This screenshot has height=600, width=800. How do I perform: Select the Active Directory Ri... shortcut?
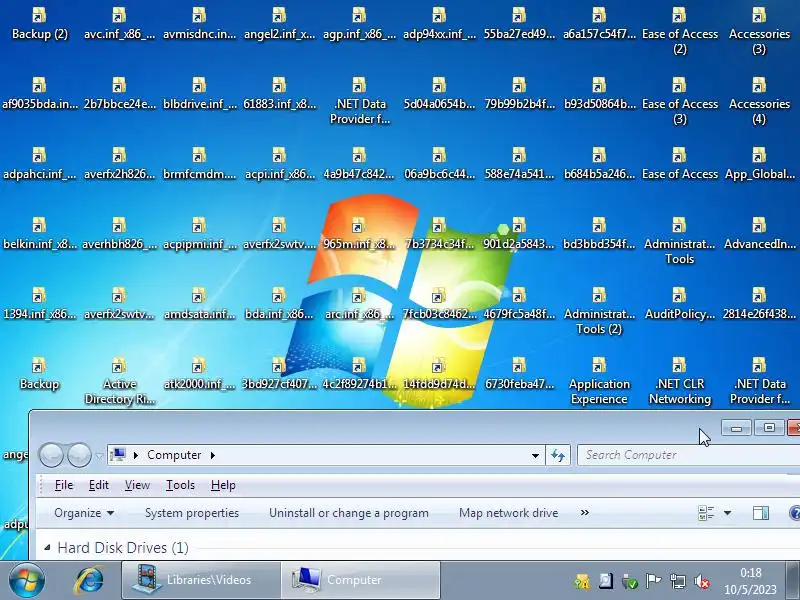[119, 381]
